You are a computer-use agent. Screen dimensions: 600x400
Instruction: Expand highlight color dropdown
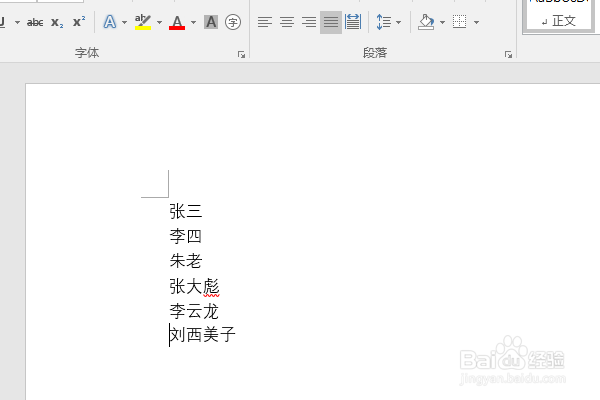click(x=159, y=23)
